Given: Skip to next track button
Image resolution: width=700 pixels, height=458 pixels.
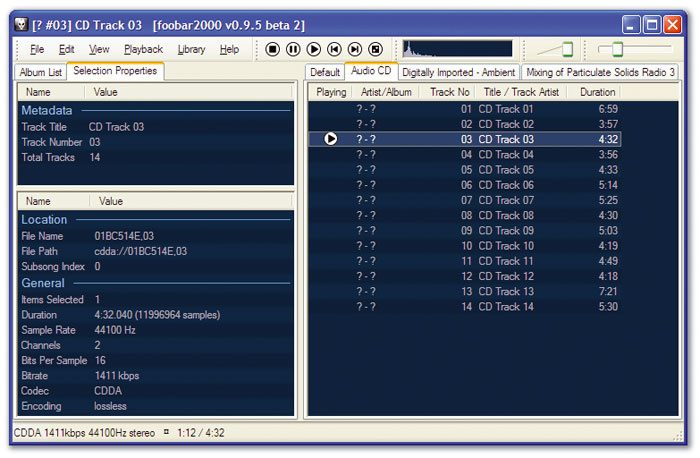Looking at the screenshot, I should click(x=355, y=49).
